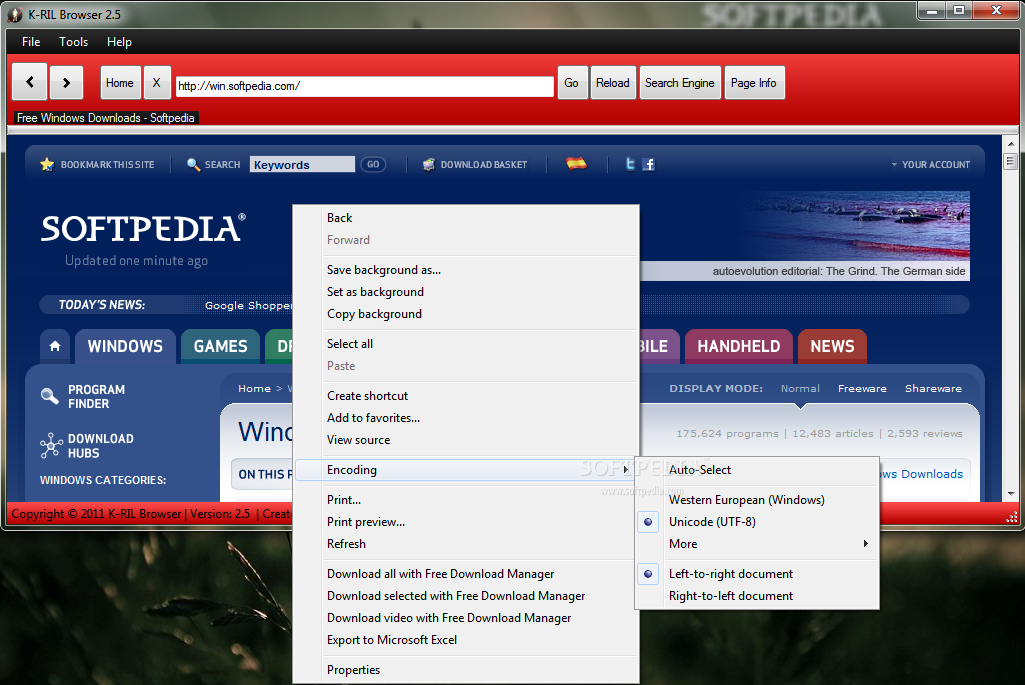
Task: Click the Page Info button
Action: (x=754, y=82)
